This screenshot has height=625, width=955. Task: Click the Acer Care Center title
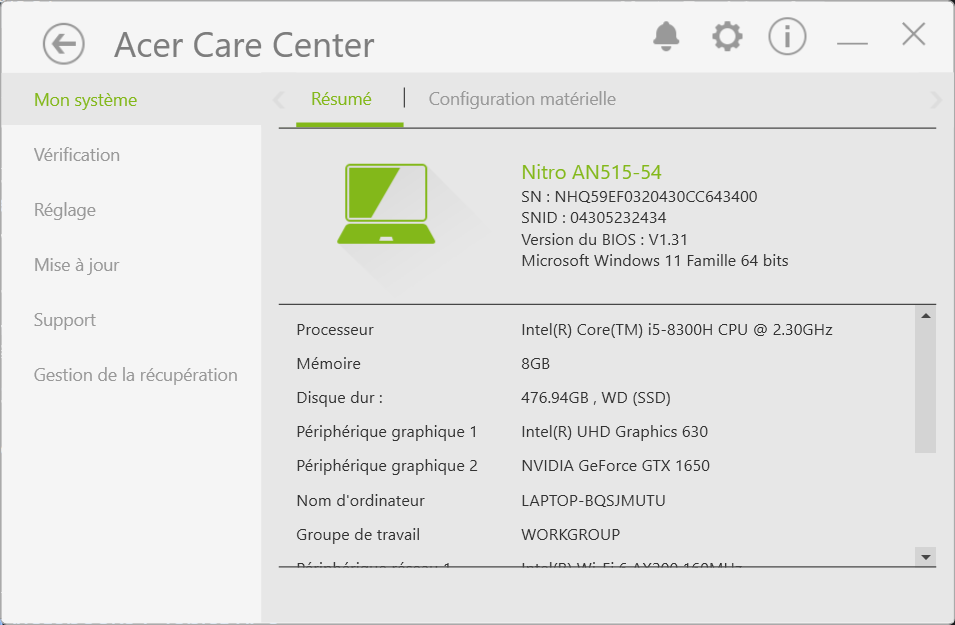244,45
